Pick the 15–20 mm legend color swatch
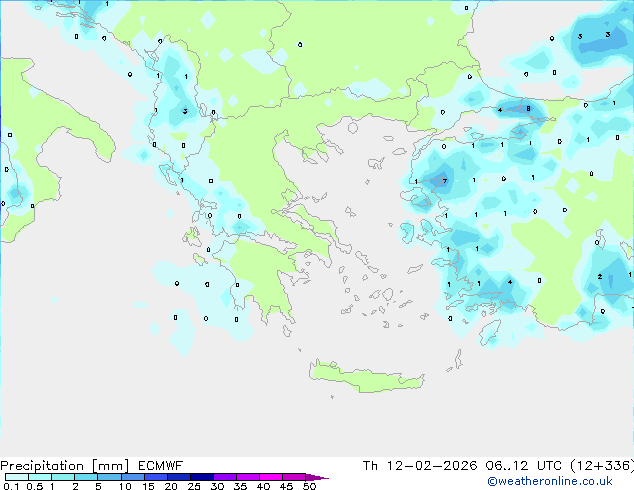Image resolution: width=634 pixels, height=490 pixels. [156, 477]
